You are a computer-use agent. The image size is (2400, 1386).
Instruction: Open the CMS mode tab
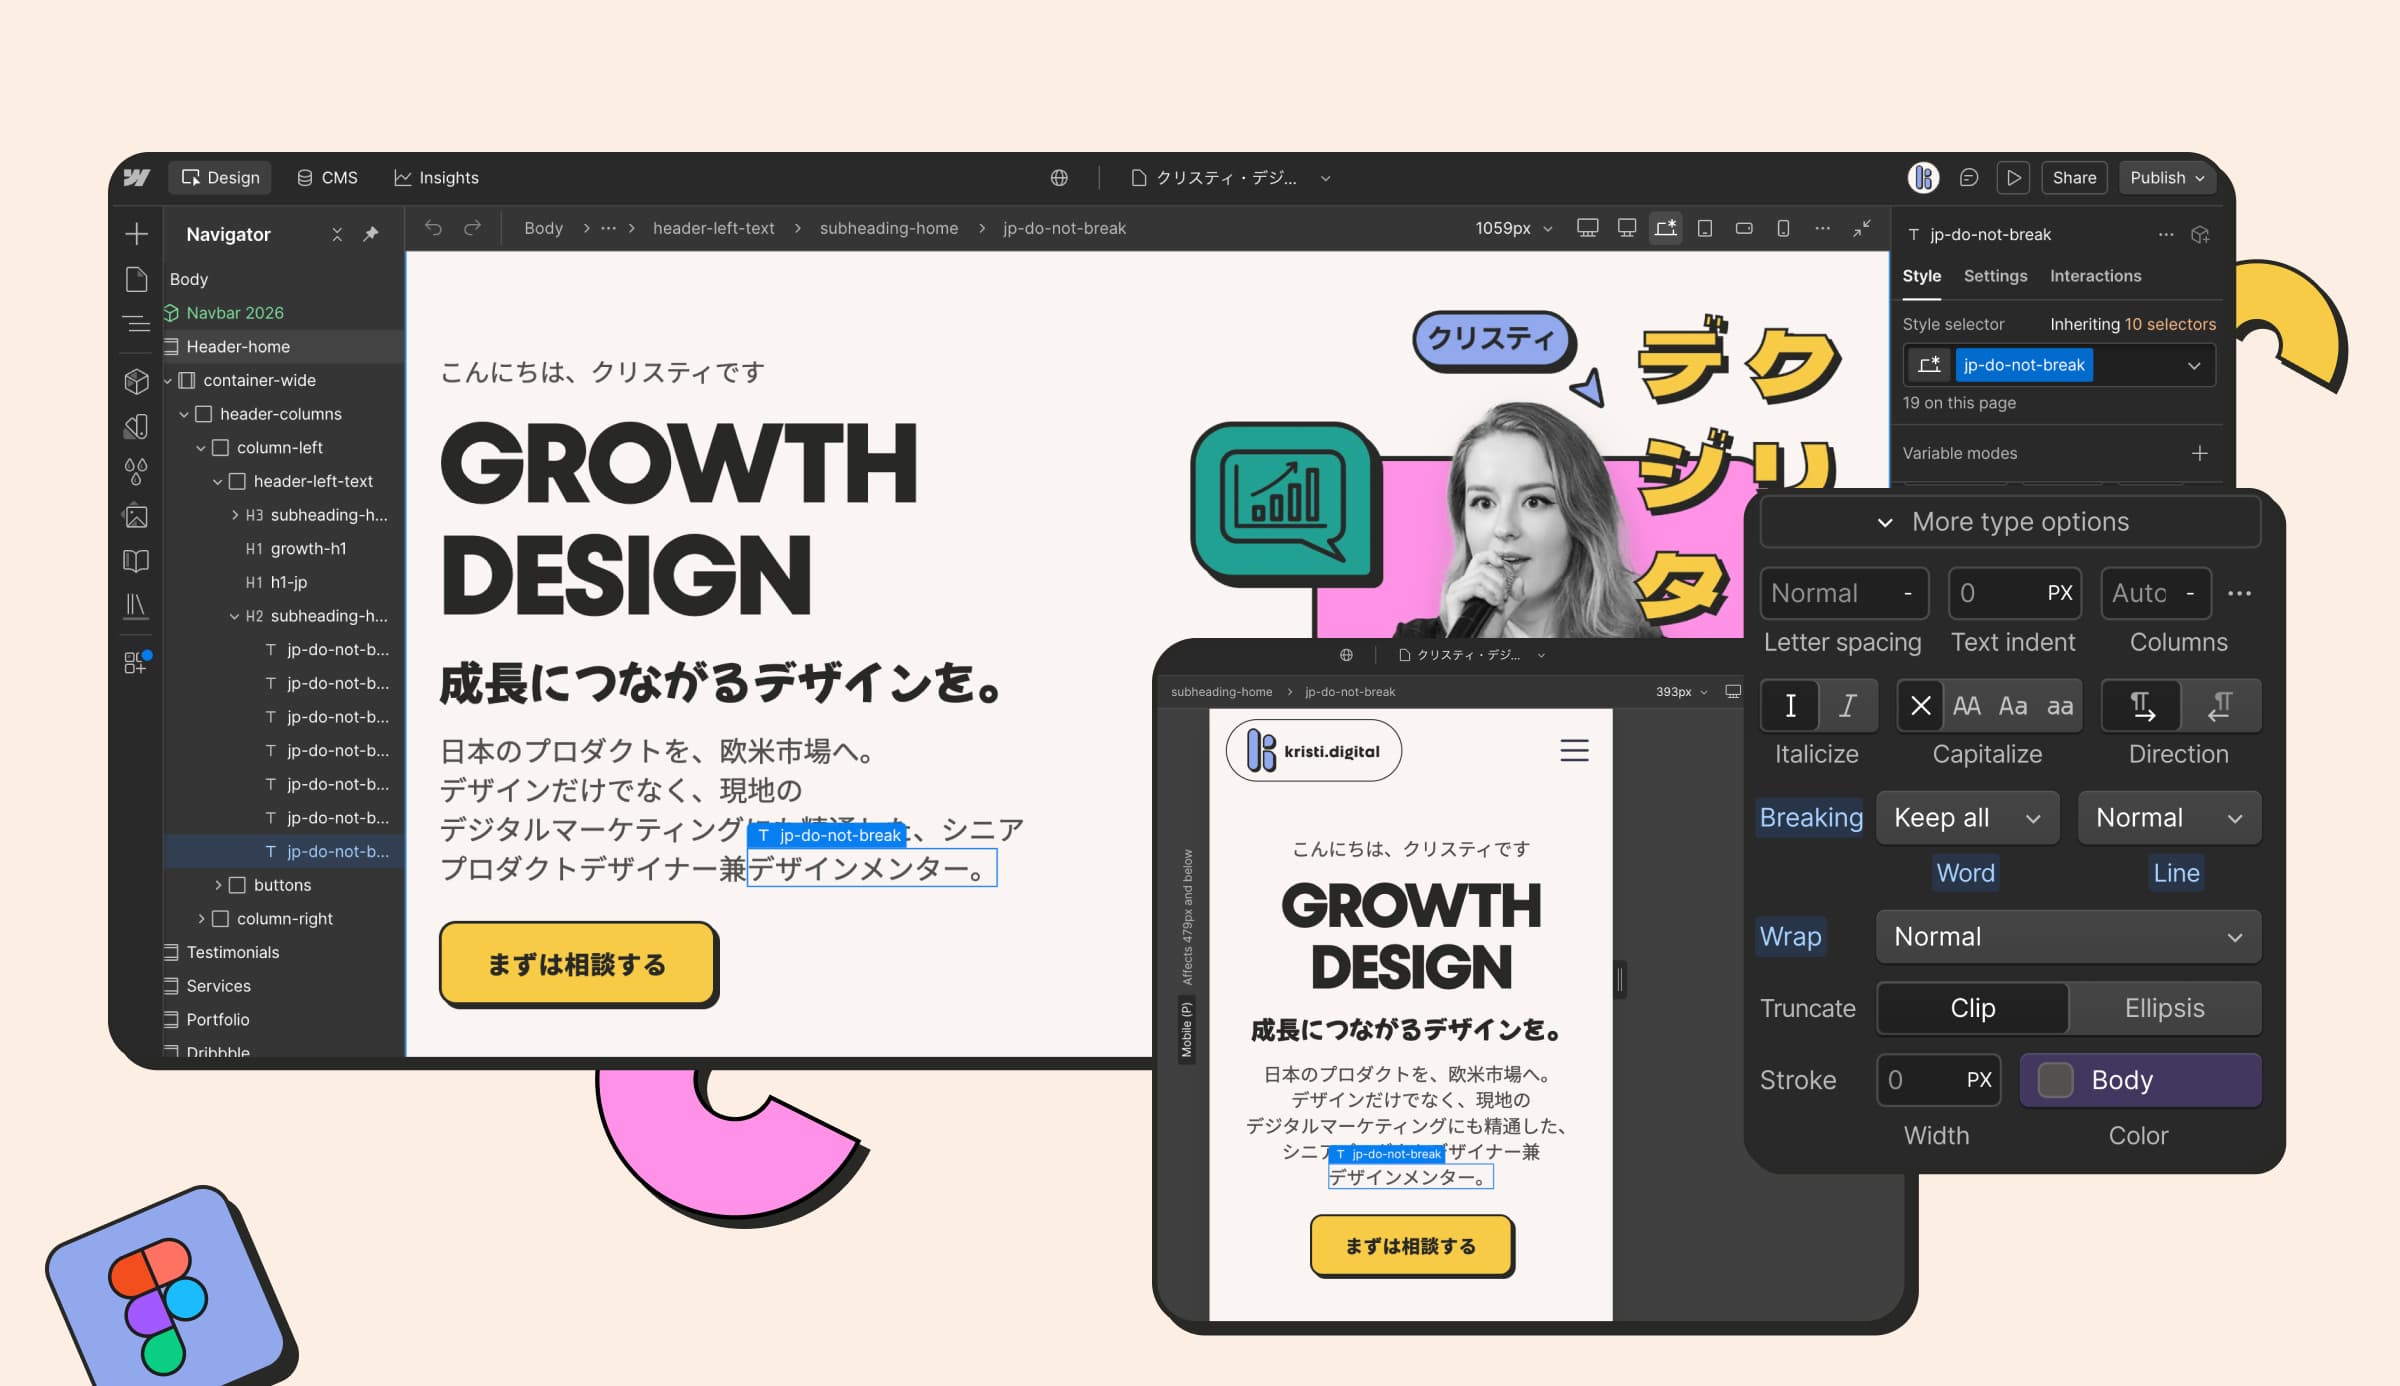pos(327,178)
